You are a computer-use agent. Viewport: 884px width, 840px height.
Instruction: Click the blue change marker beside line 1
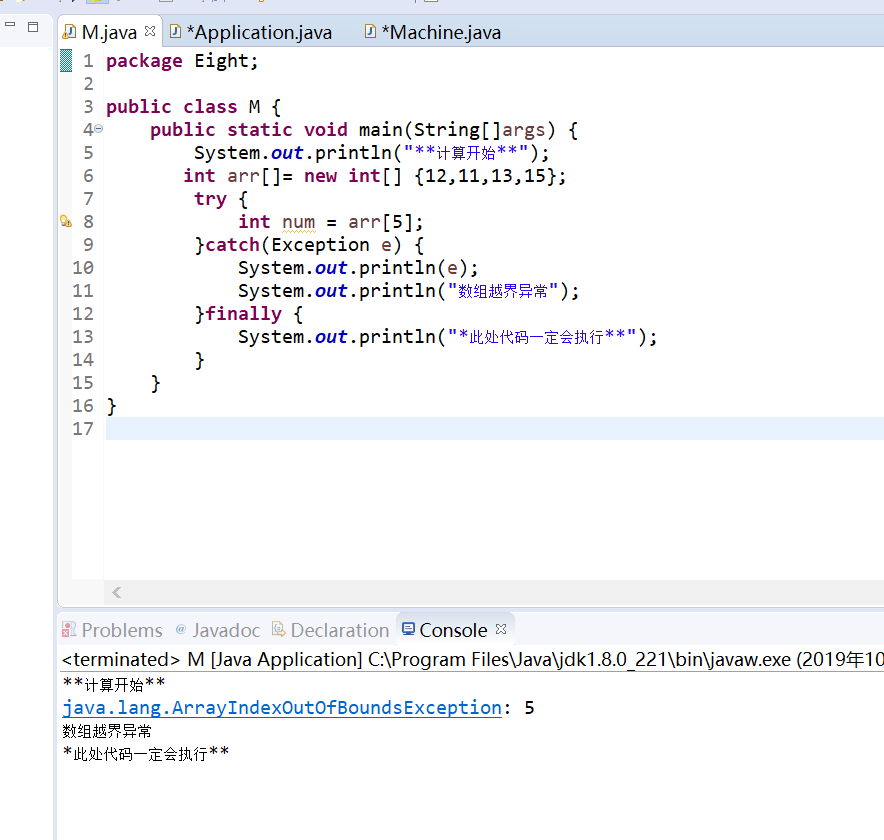66,60
